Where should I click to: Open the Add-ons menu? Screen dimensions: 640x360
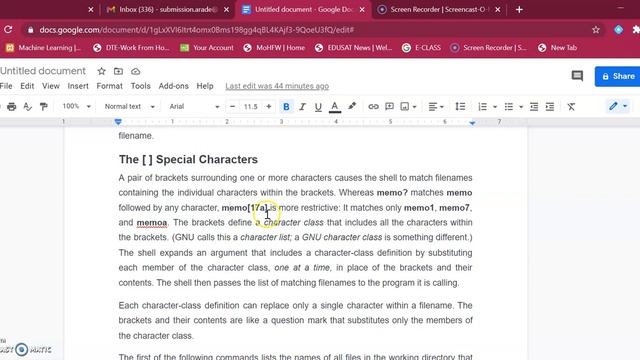pyautogui.click(x=173, y=86)
